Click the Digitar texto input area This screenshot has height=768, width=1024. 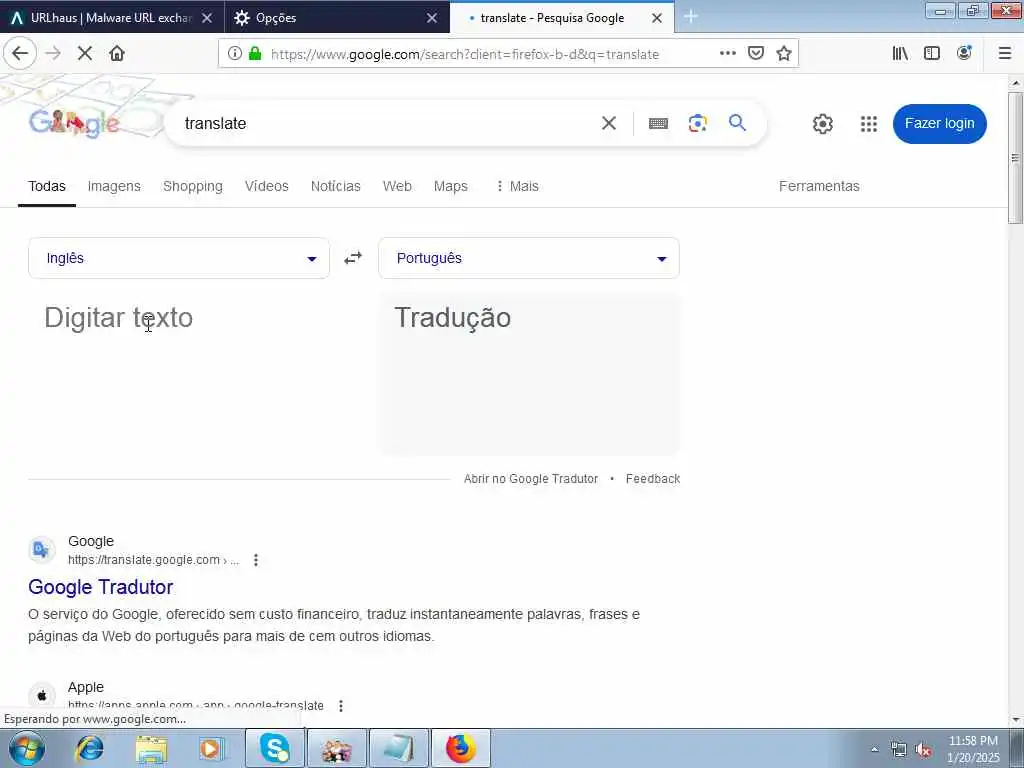179,372
